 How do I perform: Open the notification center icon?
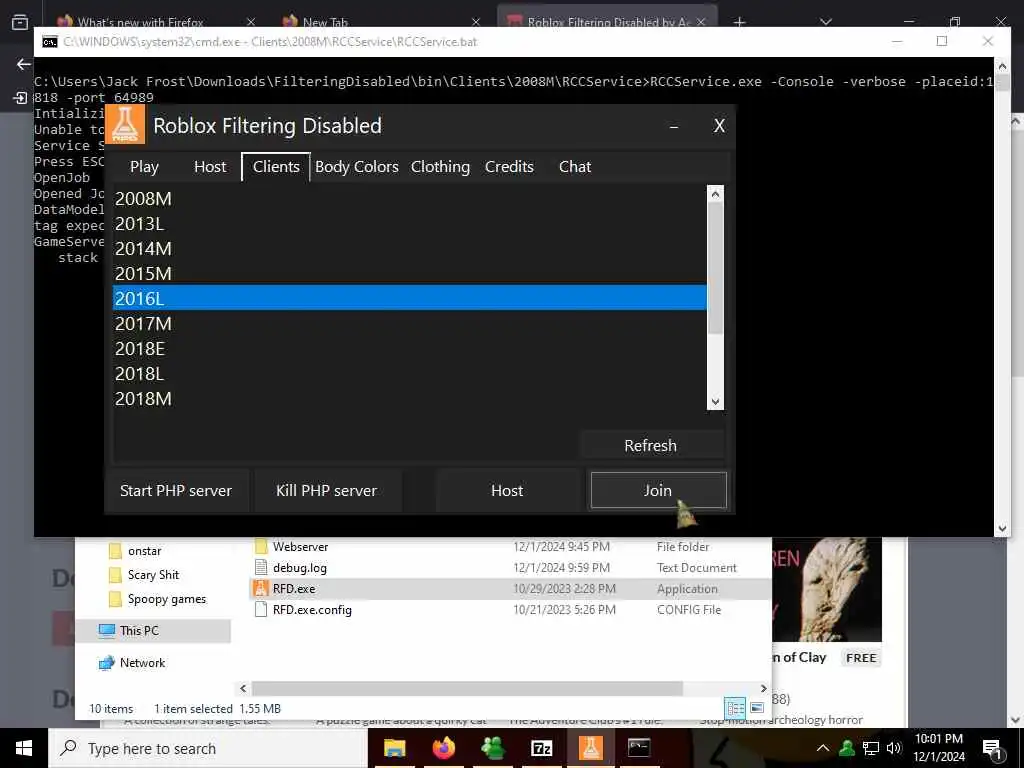992,748
